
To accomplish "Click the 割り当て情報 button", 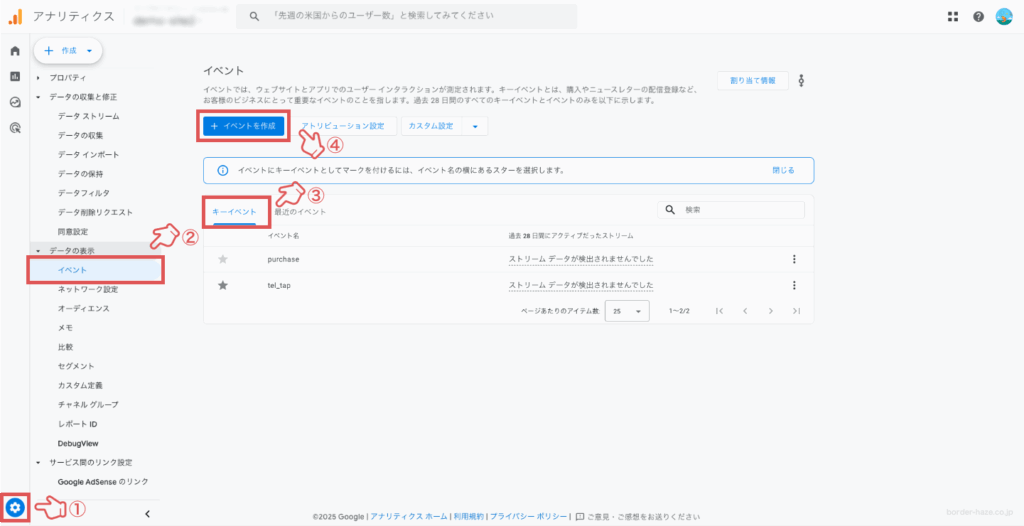I will (753, 80).
